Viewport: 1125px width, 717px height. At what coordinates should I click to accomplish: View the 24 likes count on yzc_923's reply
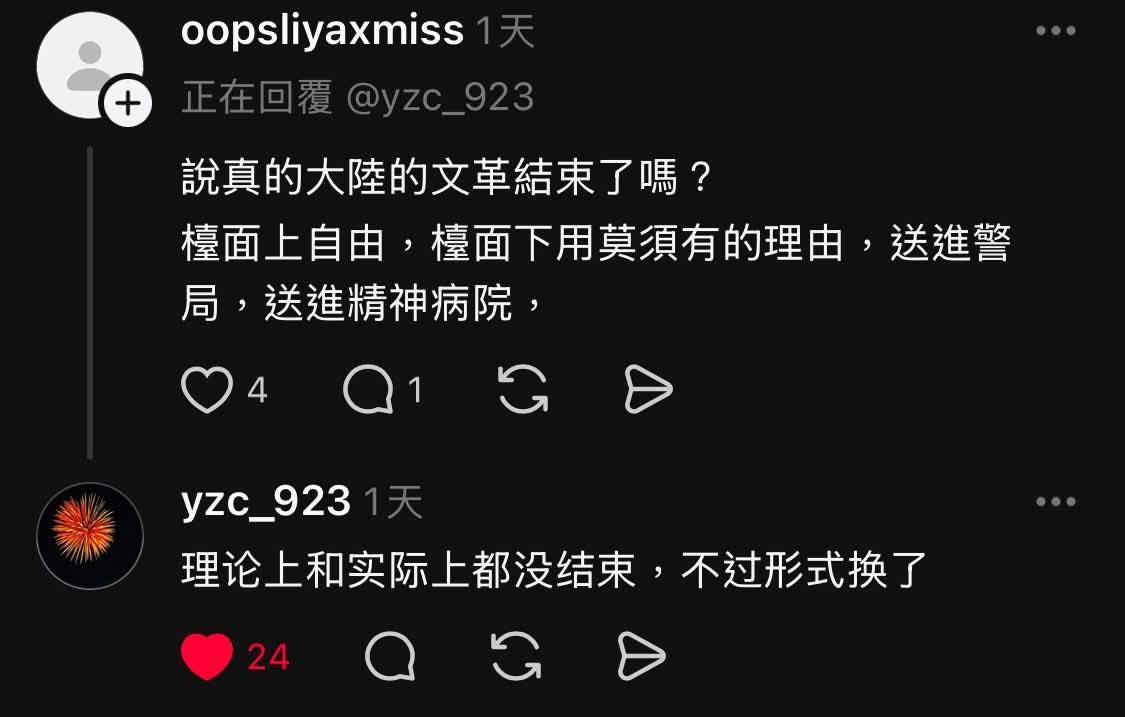pos(268,657)
